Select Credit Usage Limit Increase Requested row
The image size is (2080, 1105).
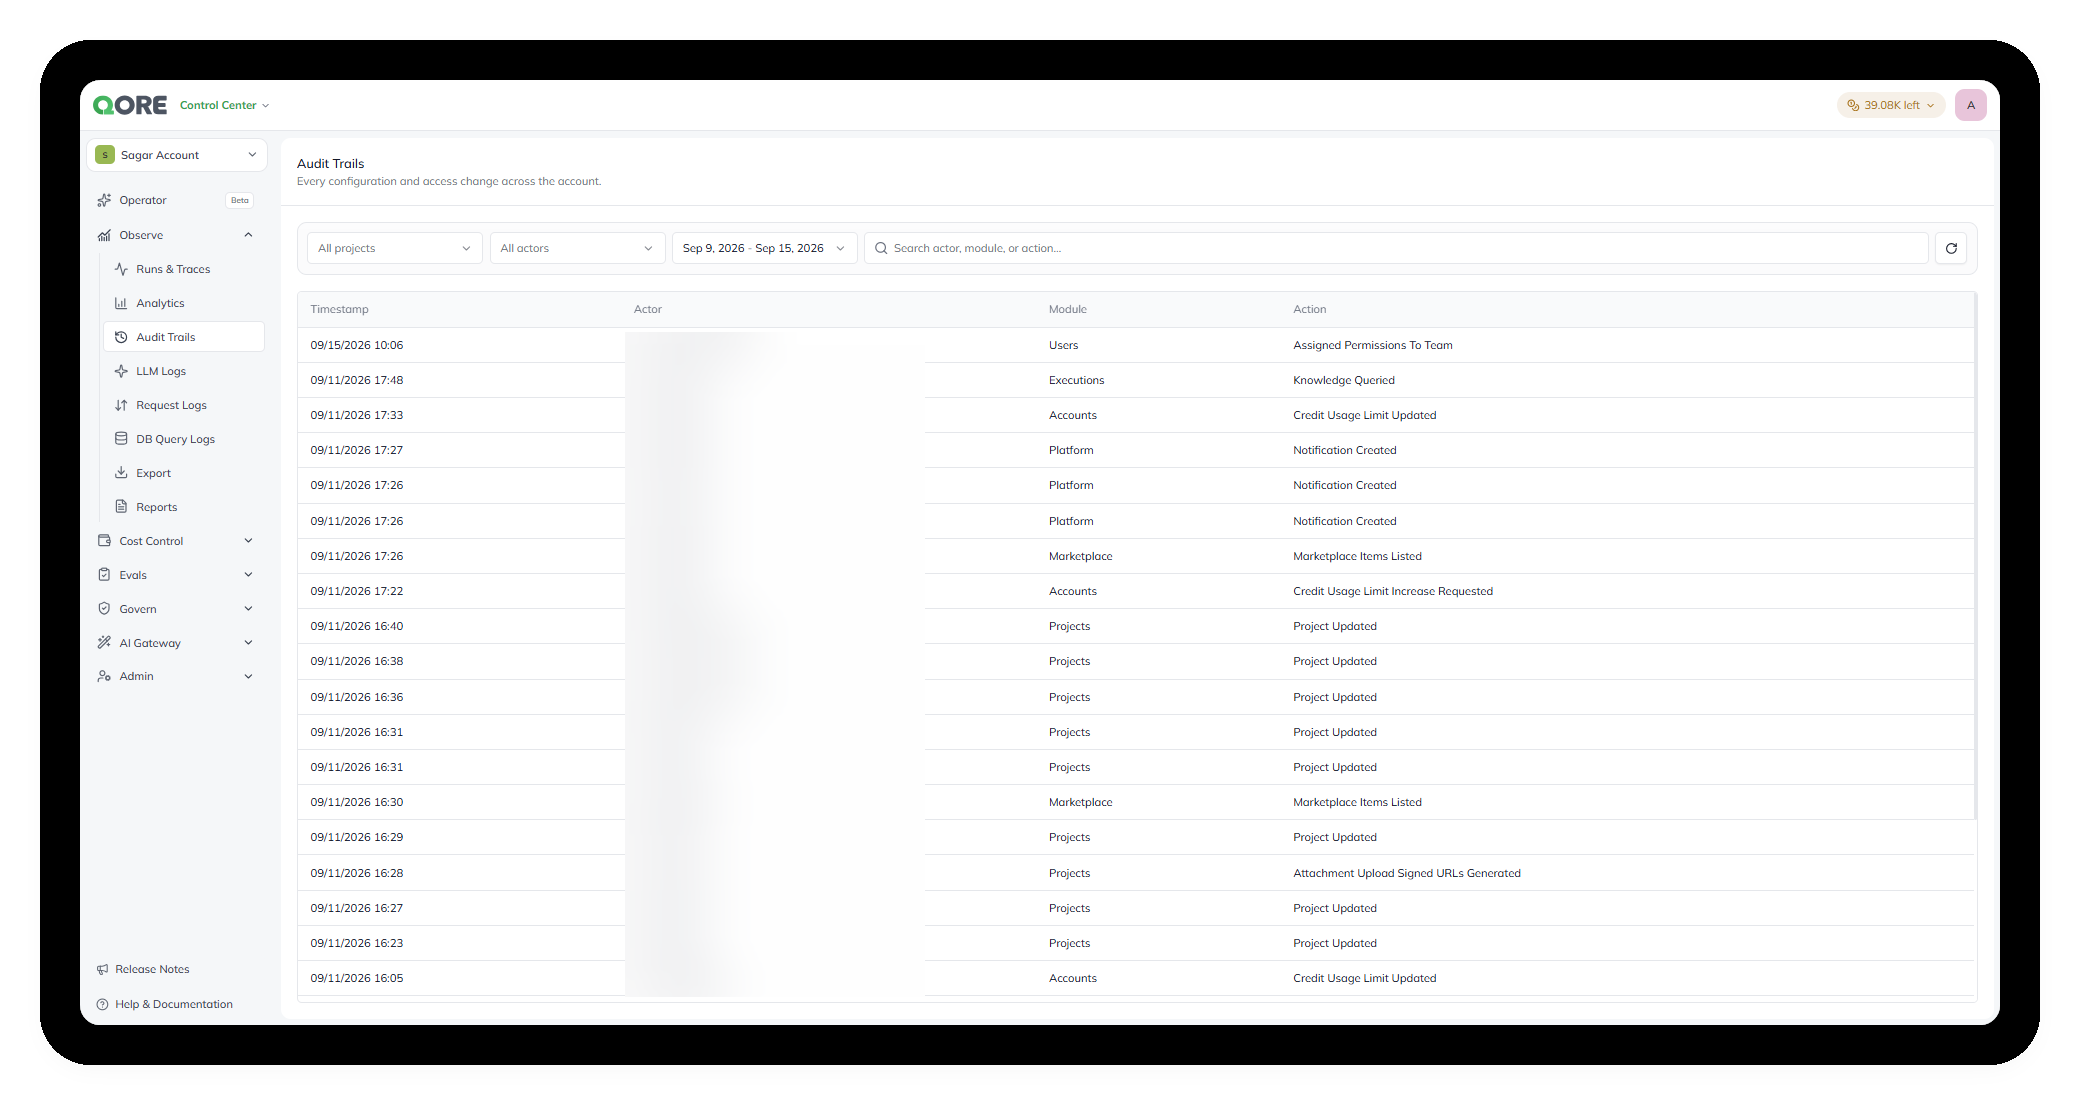click(1136, 591)
